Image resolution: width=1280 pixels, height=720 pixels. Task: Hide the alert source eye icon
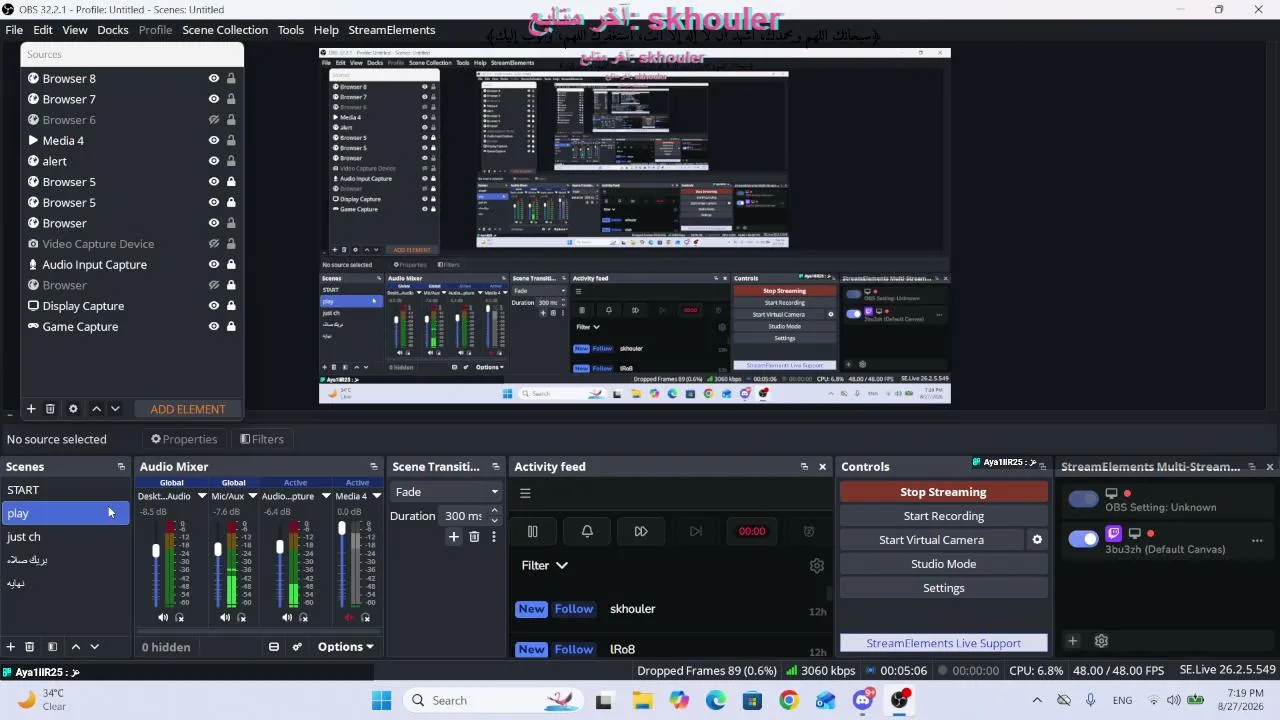[213, 161]
